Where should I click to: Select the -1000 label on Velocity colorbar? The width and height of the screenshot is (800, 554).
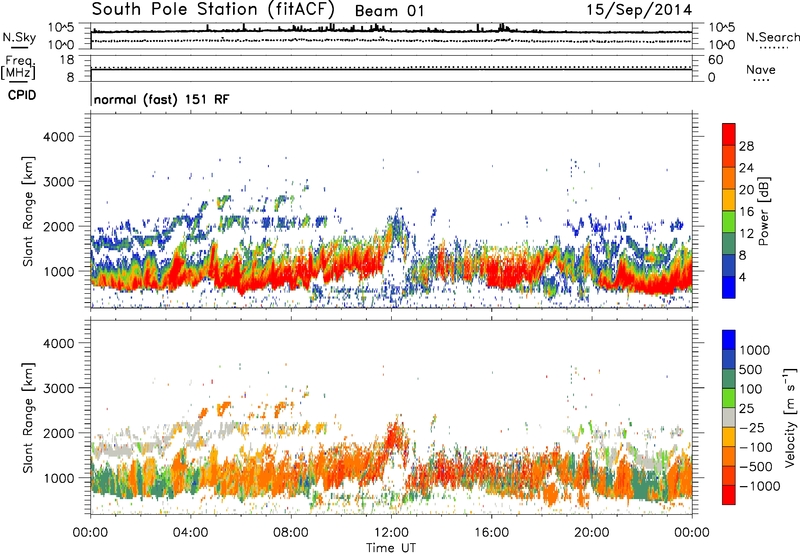tap(760, 486)
